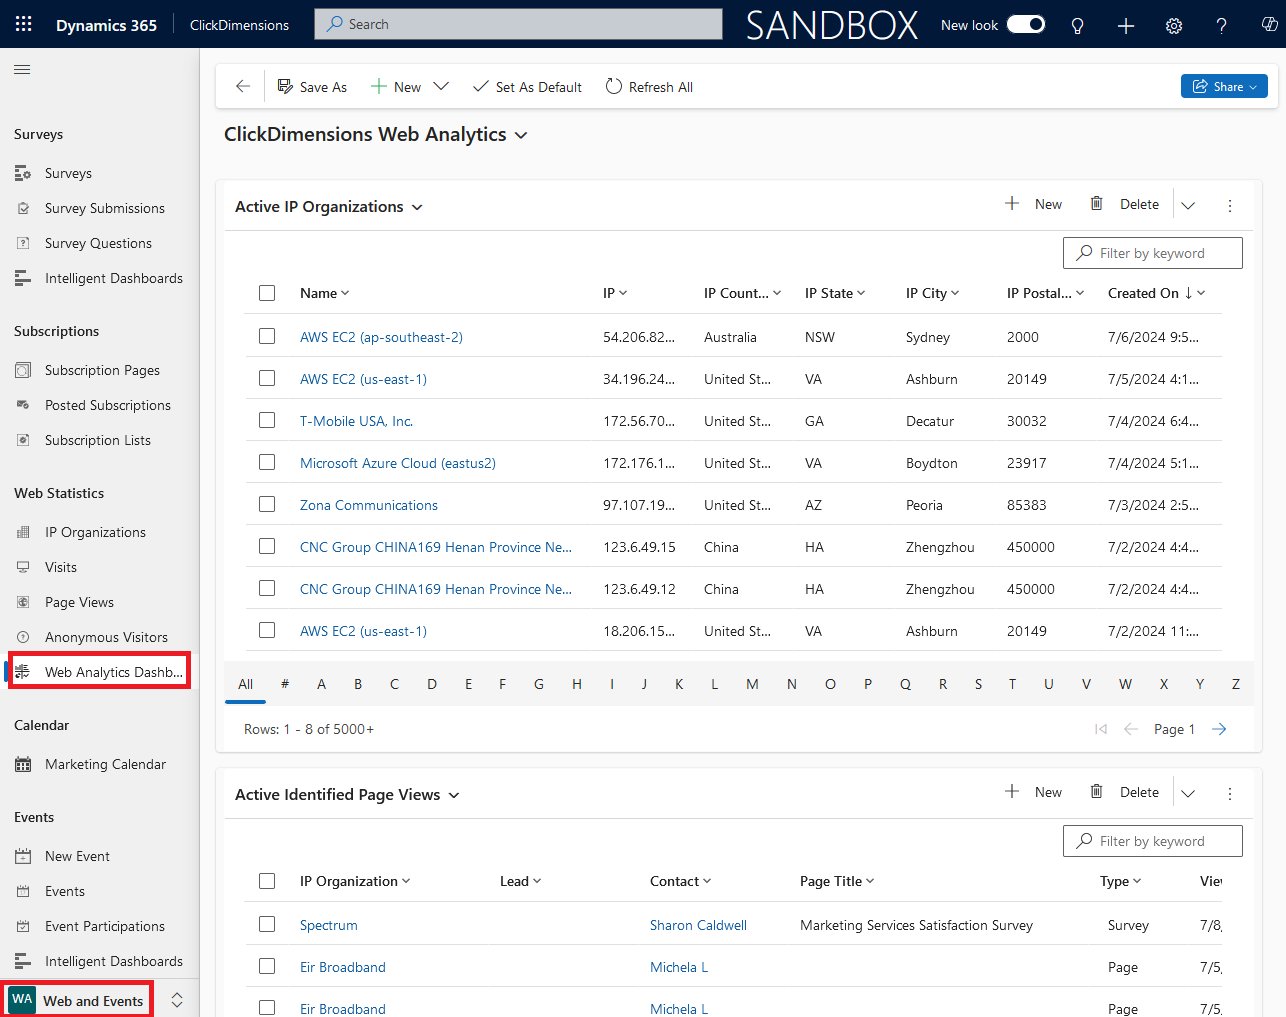The width and height of the screenshot is (1286, 1017).
Task: Click Delete trash icon in IP Organizations grid
Action: coord(1096,204)
